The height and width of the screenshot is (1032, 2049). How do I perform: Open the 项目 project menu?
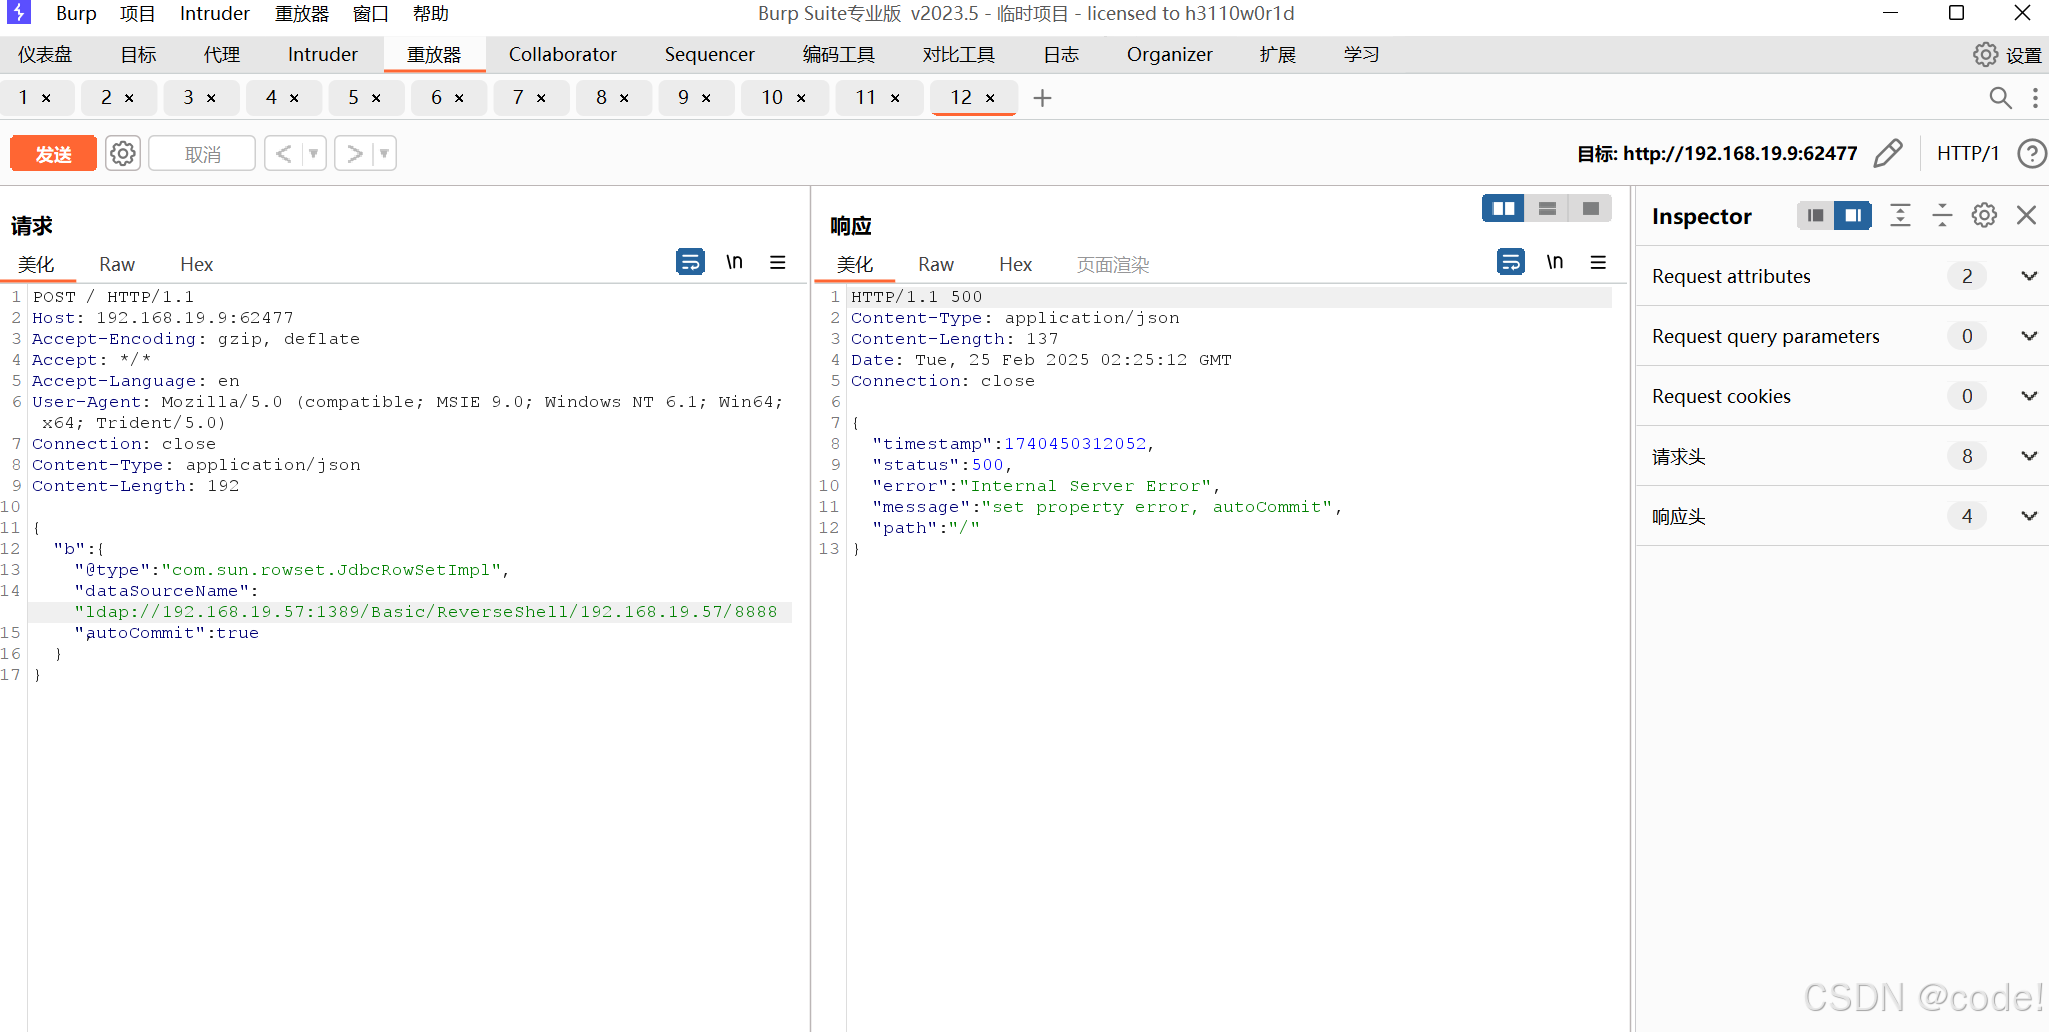click(x=137, y=14)
